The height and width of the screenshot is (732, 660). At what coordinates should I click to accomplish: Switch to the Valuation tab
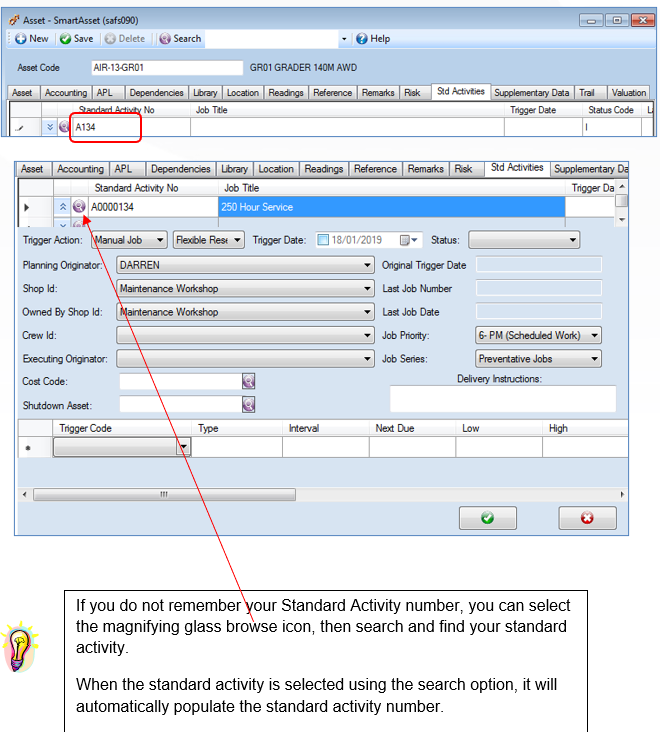pos(628,93)
